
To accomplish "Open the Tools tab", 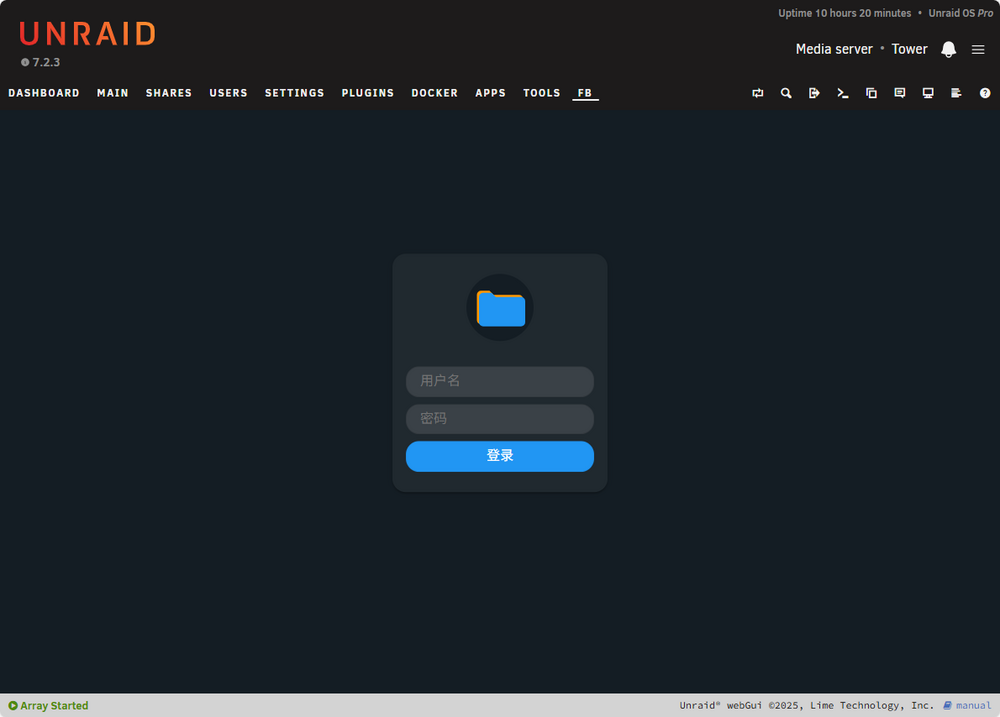I will tap(541, 93).
